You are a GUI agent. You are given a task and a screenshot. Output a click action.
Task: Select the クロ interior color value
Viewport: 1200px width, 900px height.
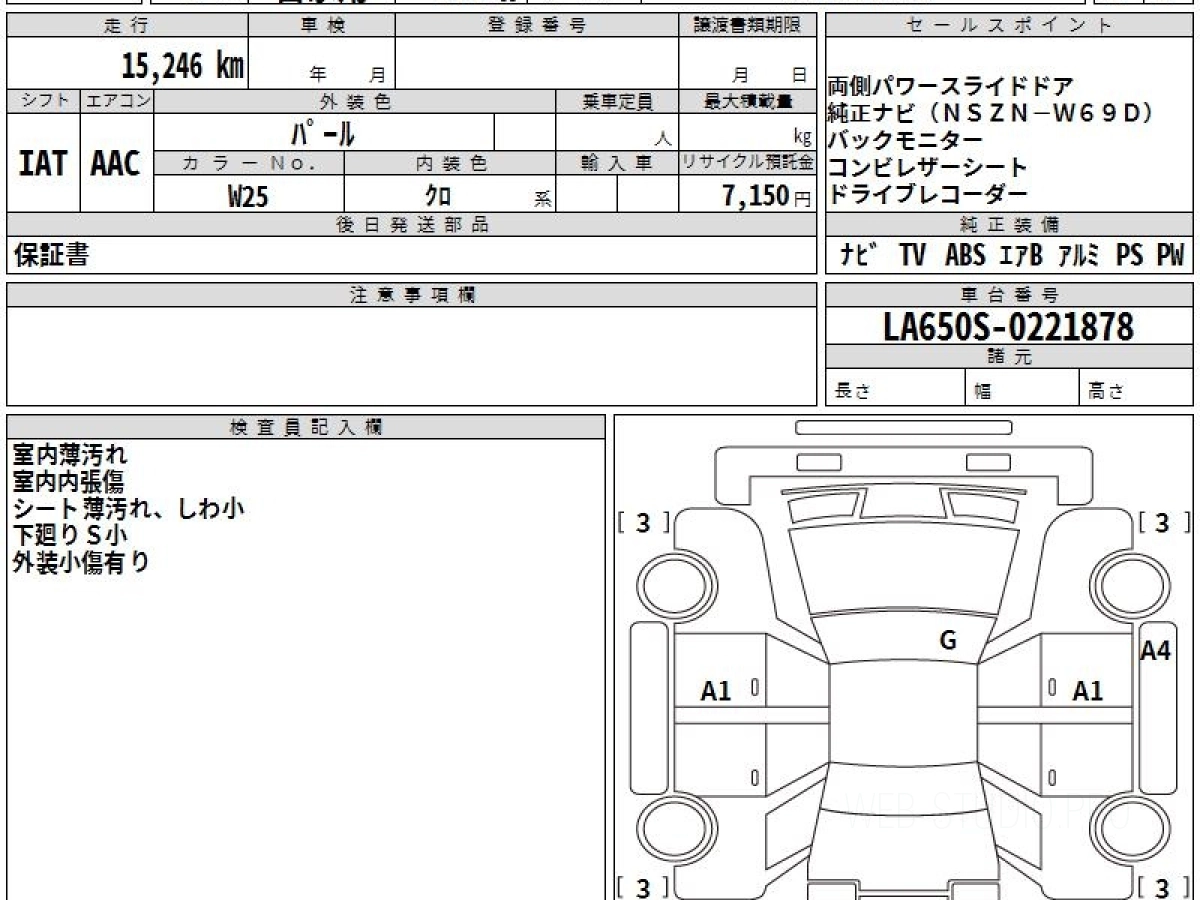point(438,196)
